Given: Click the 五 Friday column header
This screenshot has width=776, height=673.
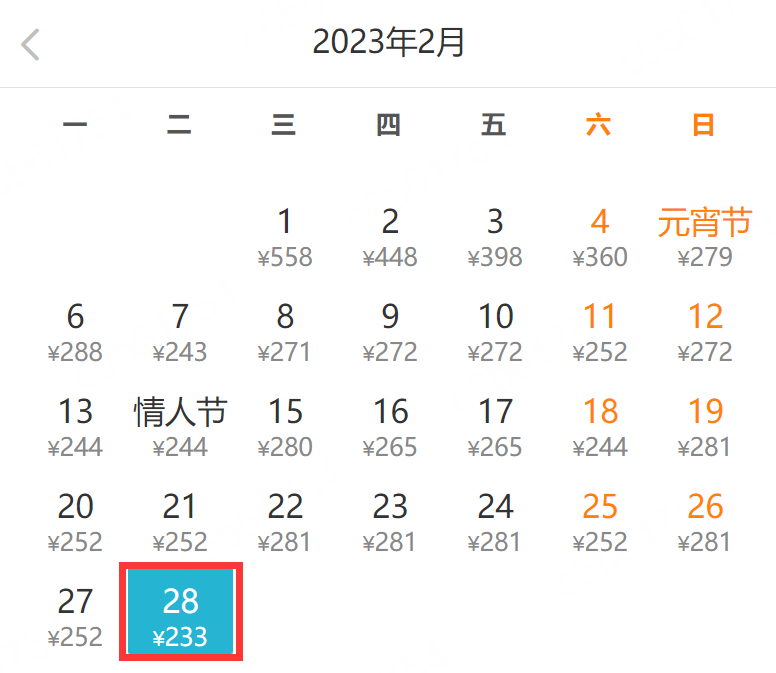Looking at the screenshot, I should 493,125.
